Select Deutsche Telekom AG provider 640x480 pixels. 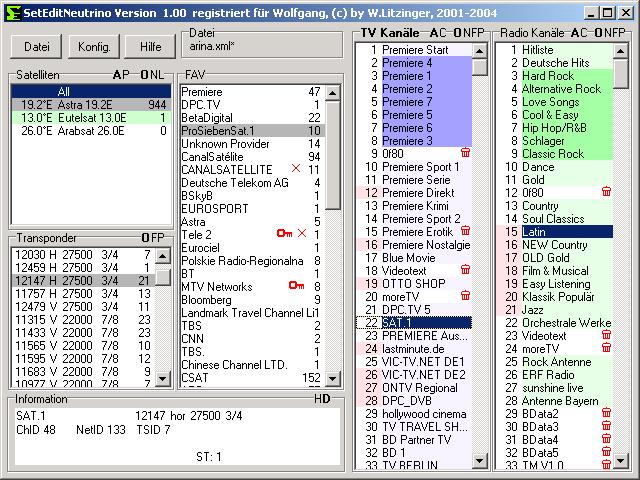252,183
